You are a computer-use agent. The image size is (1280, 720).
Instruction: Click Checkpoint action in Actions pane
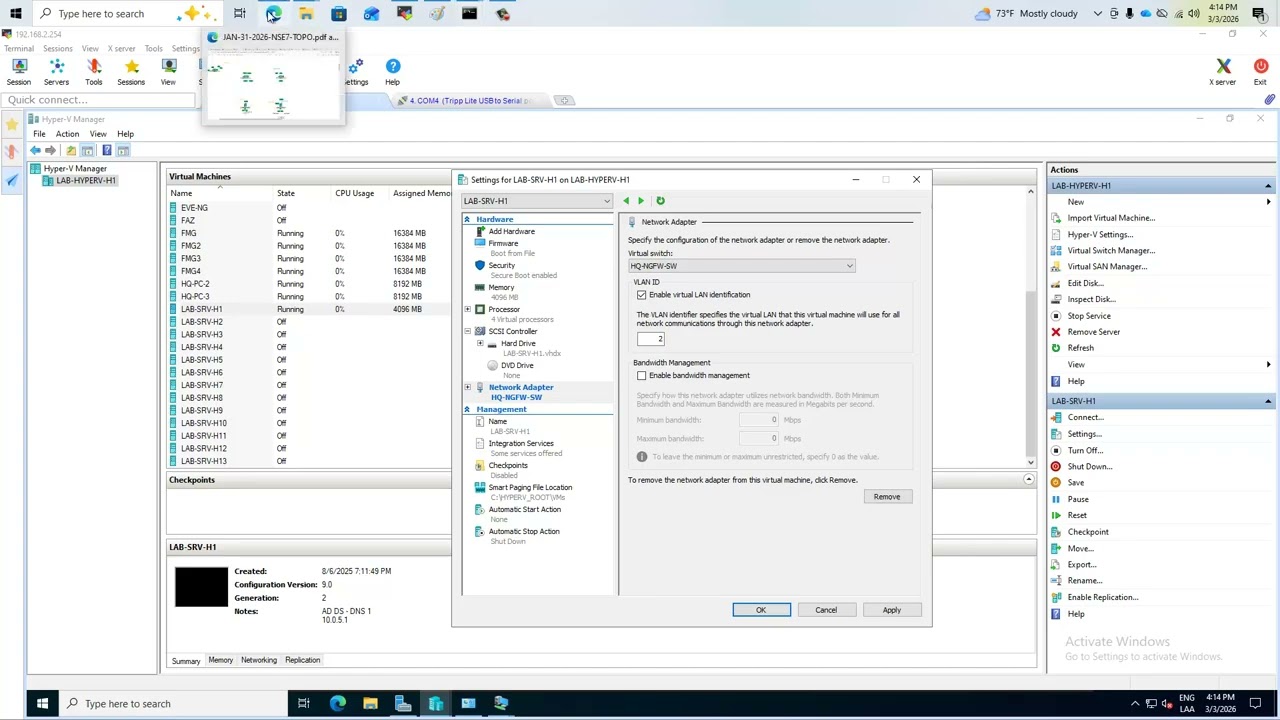tap(1087, 532)
